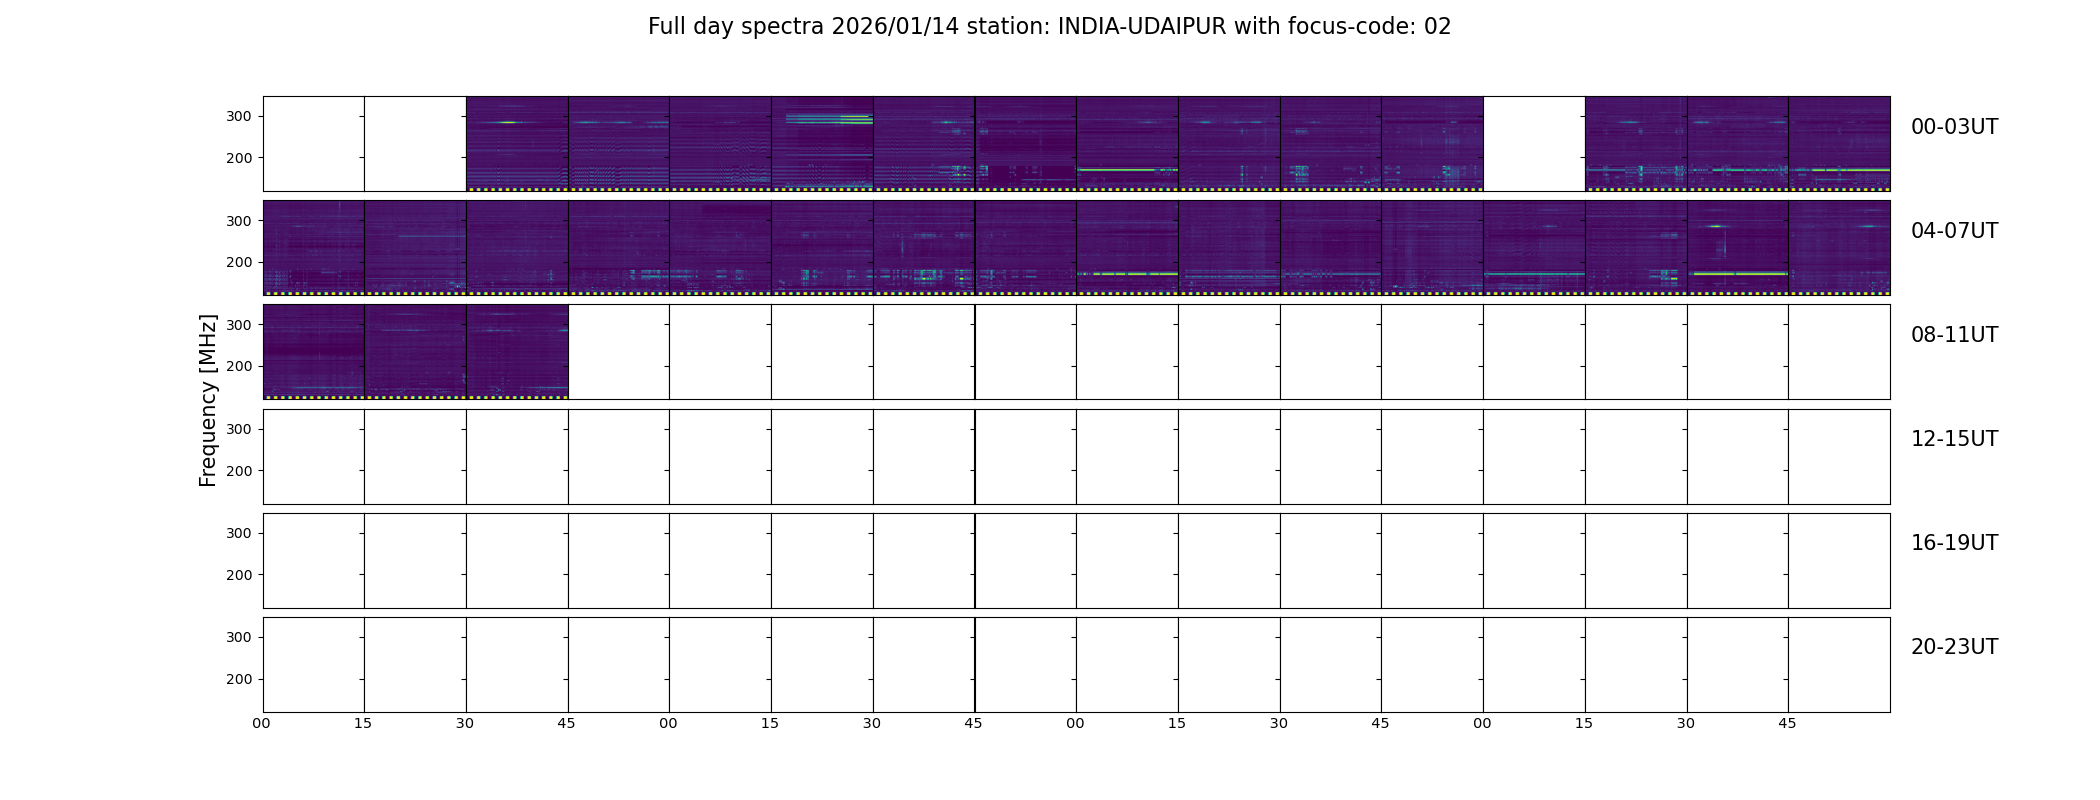Click the '04-07UT' row label
Viewport: 2100px width, 800px height.
[1954, 231]
